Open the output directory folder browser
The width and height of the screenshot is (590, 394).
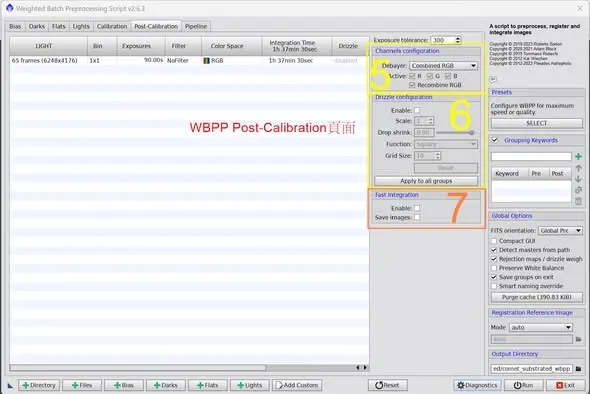pyautogui.click(x=578, y=369)
